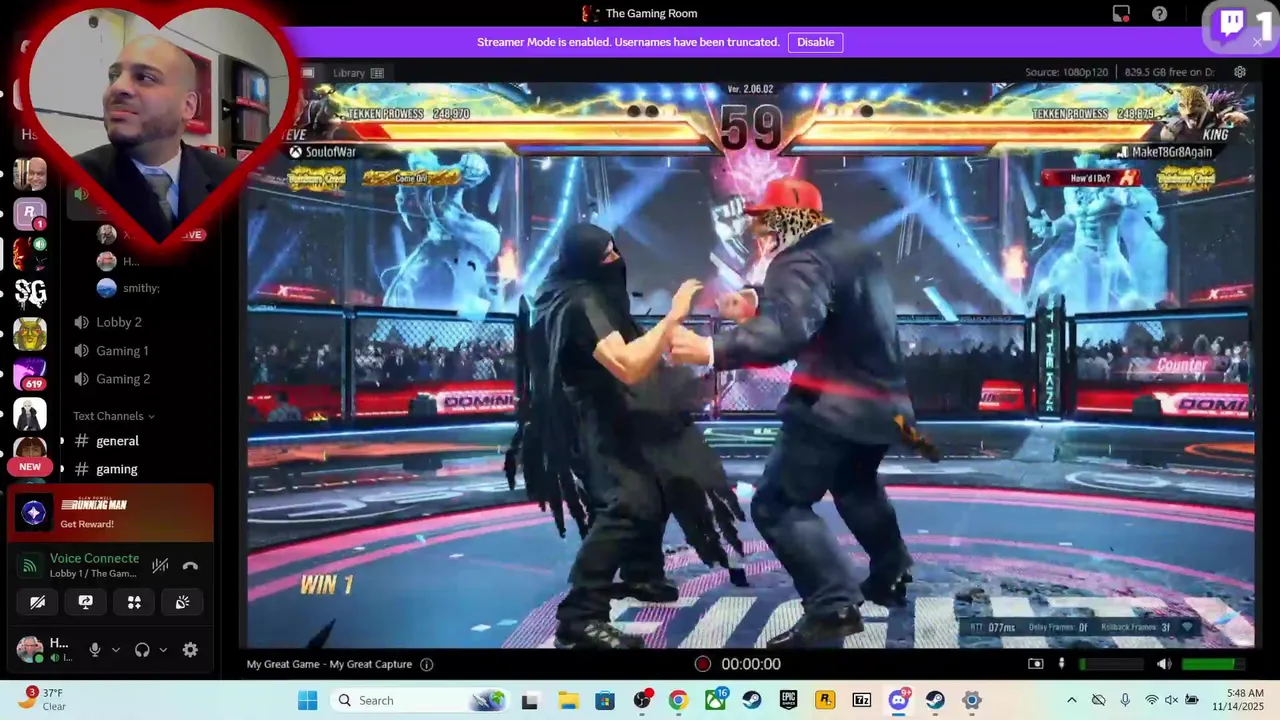Toggle camera on in voice panel
Viewport: 1280px width, 720px height.
(x=37, y=602)
